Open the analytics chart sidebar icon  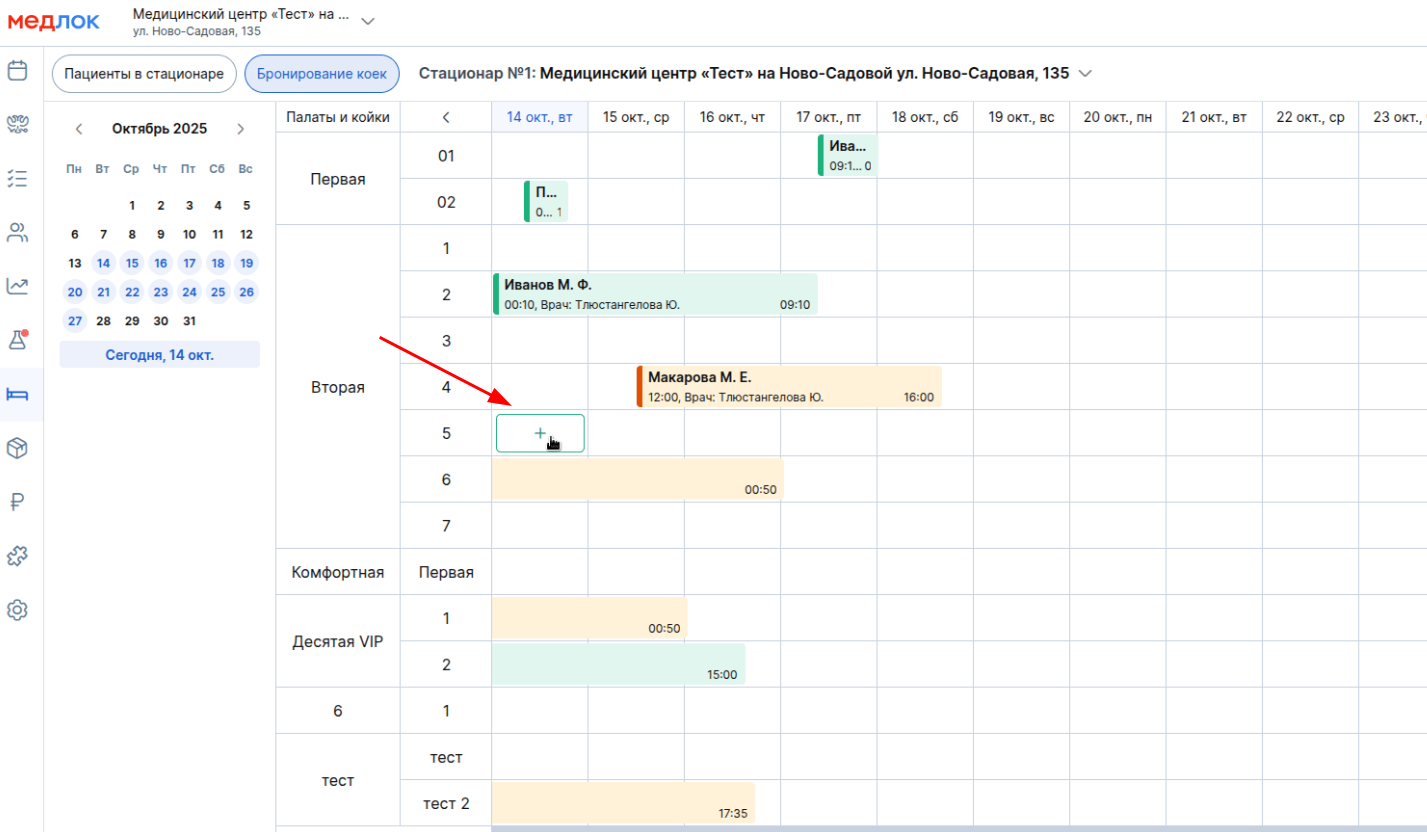(17, 287)
